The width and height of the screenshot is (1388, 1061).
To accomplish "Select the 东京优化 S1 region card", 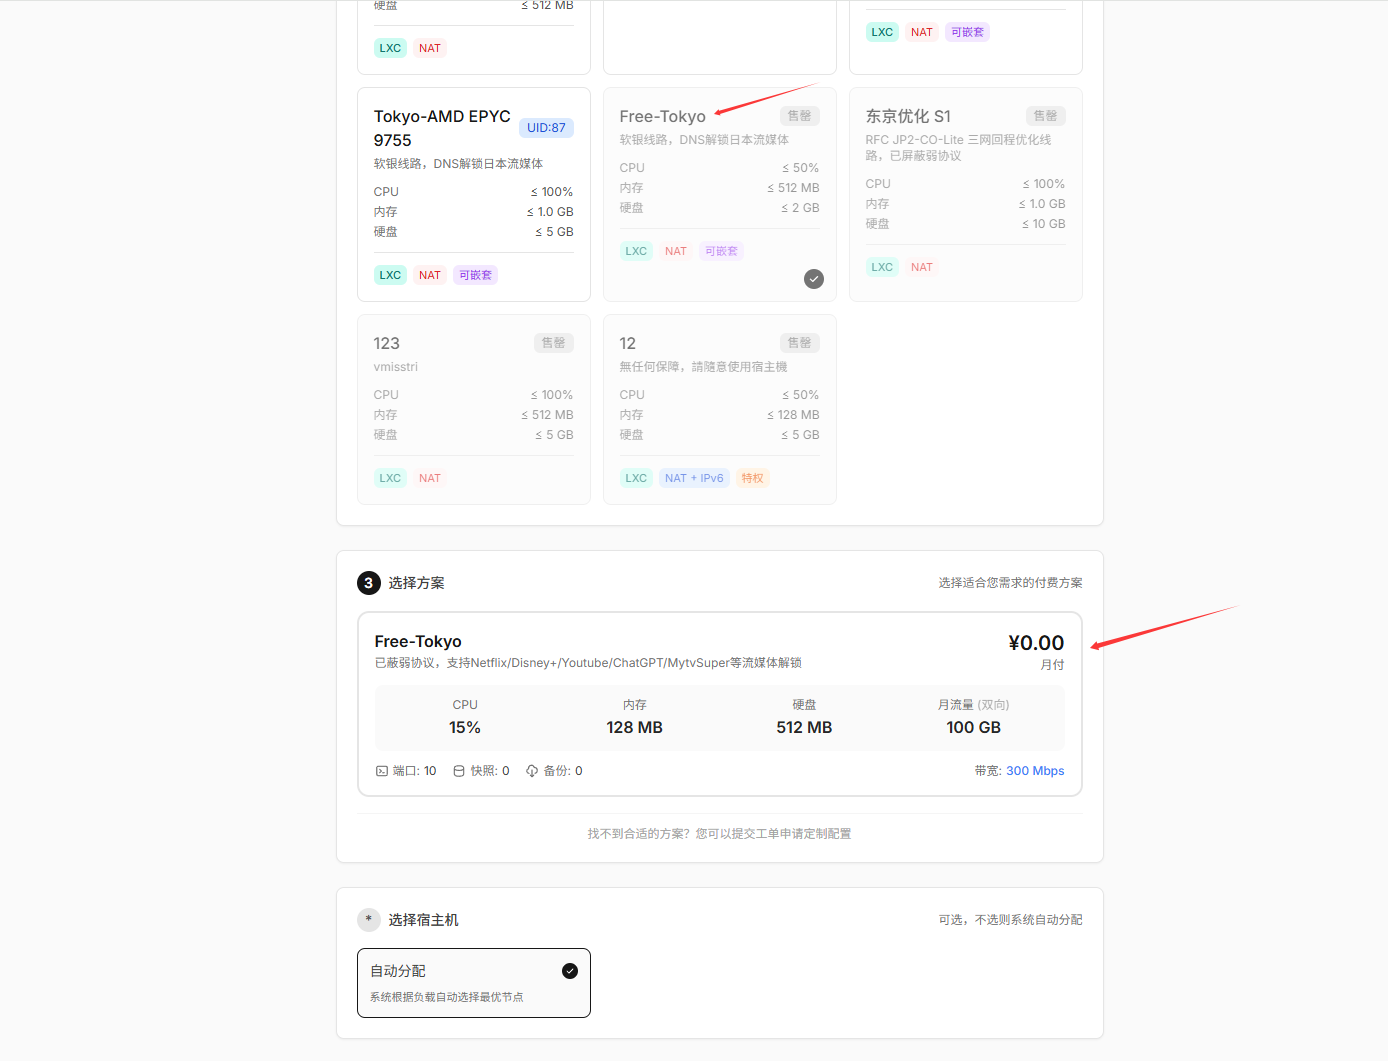I will click(x=965, y=195).
